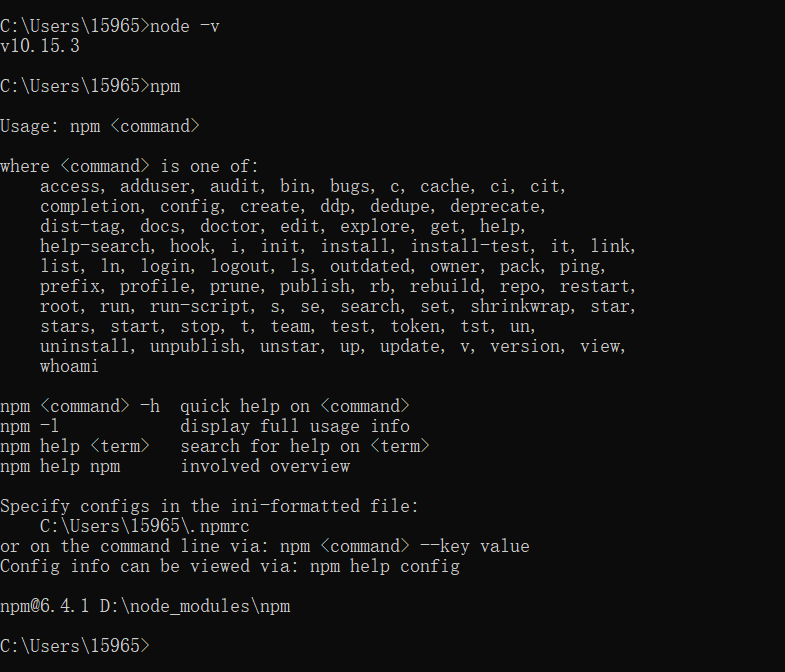
Task: Click the '--key value' text
Action: click(475, 546)
